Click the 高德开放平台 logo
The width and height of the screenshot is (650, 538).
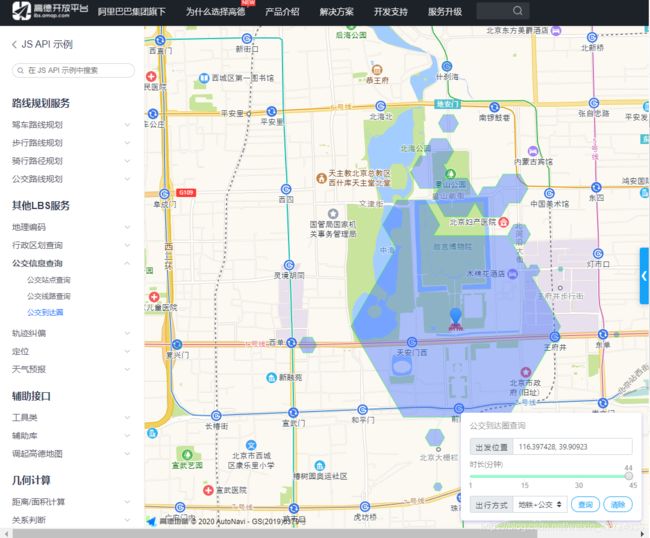(x=49, y=10)
